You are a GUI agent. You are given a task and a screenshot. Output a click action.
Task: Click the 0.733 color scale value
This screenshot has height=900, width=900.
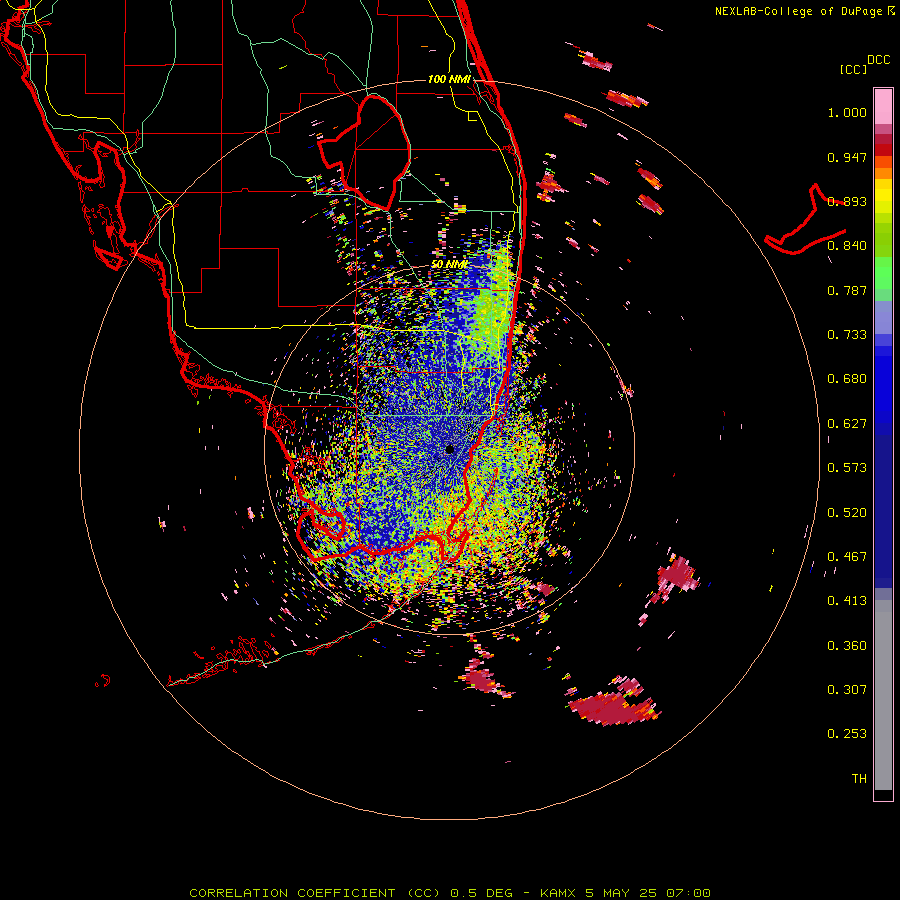847,335
